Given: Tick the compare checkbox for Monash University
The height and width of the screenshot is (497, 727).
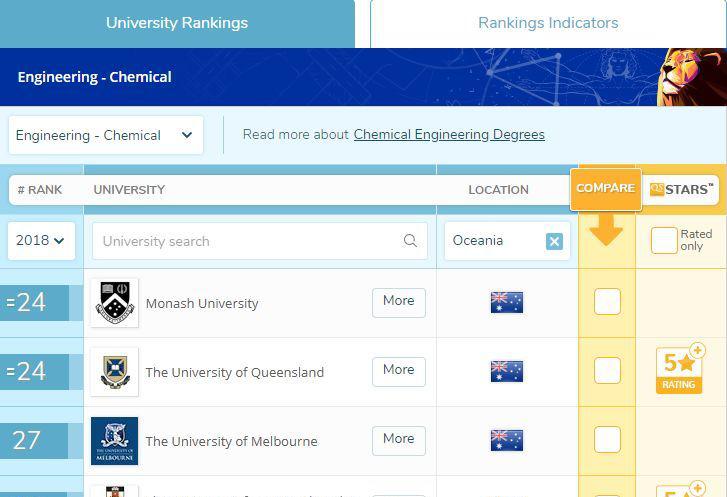Looking at the screenshot, I should (607, 301).
